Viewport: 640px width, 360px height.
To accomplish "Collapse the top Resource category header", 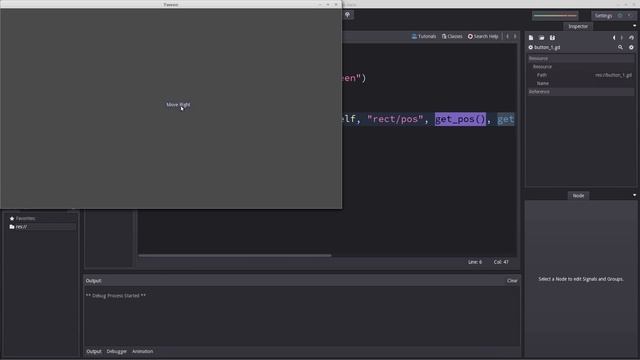I will point(580,58).
